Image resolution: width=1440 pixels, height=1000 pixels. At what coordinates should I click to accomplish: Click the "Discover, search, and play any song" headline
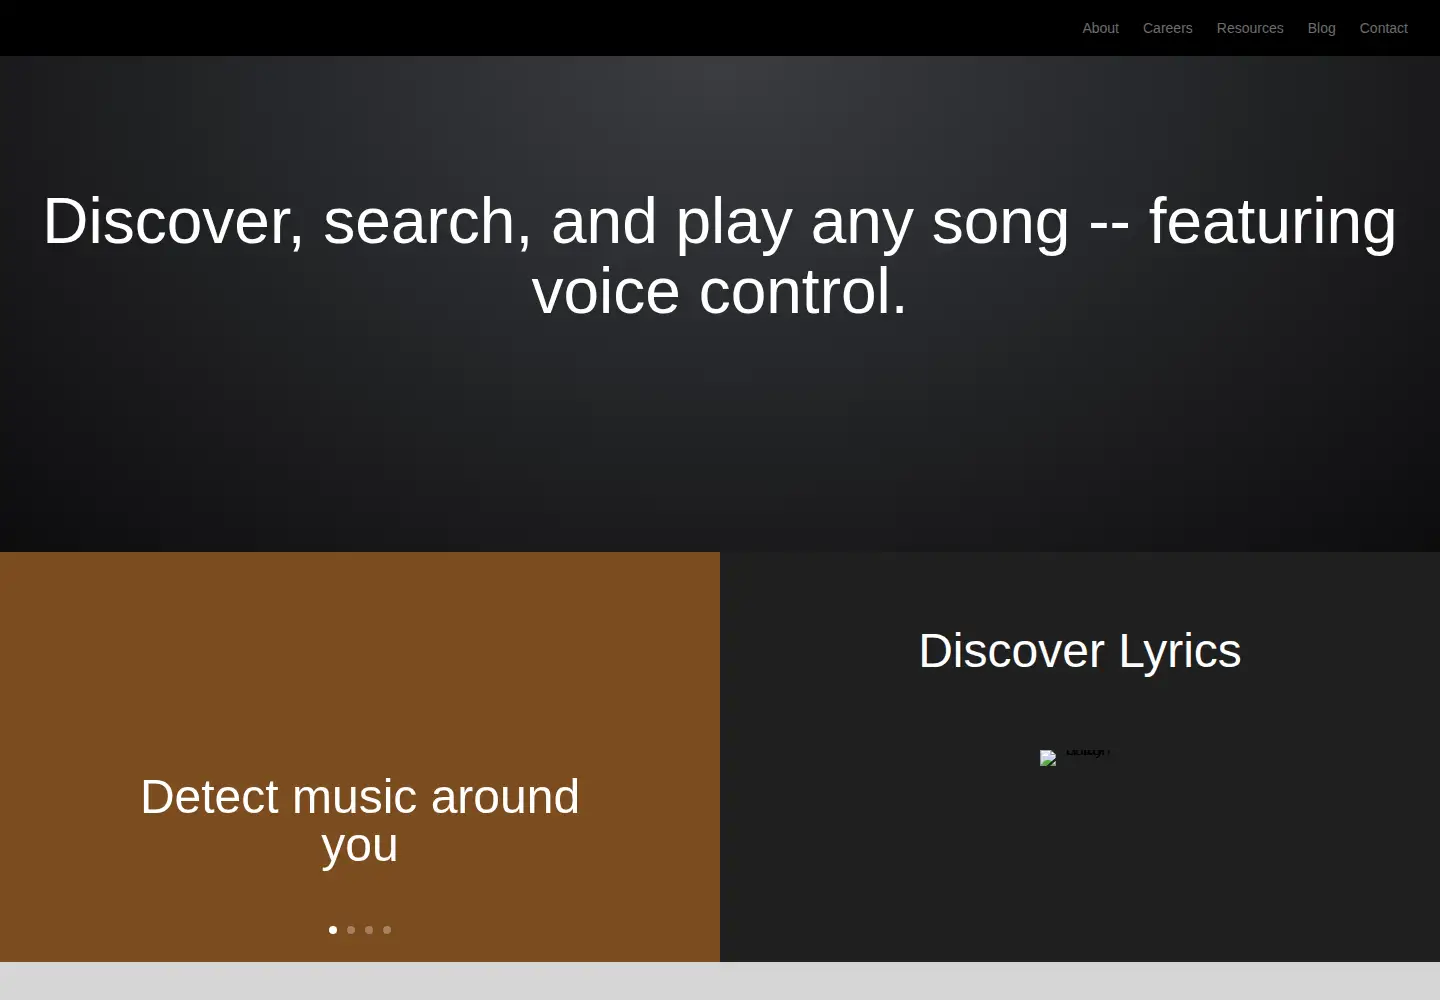(x=720, y=256)
